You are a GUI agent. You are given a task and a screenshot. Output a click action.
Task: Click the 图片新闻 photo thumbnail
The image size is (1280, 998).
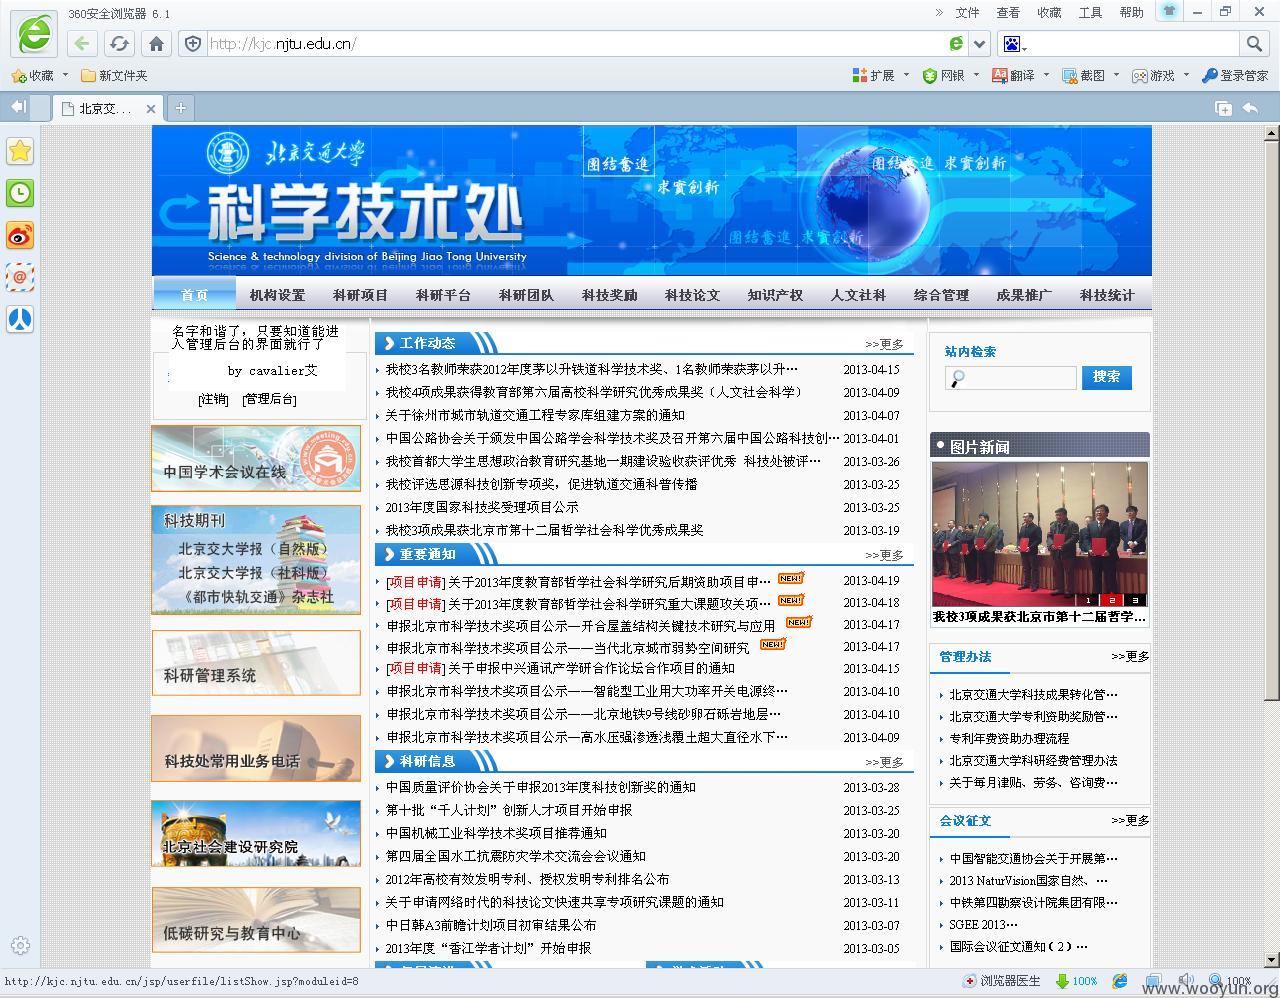pyautogui.click(x=1039, y=534)
